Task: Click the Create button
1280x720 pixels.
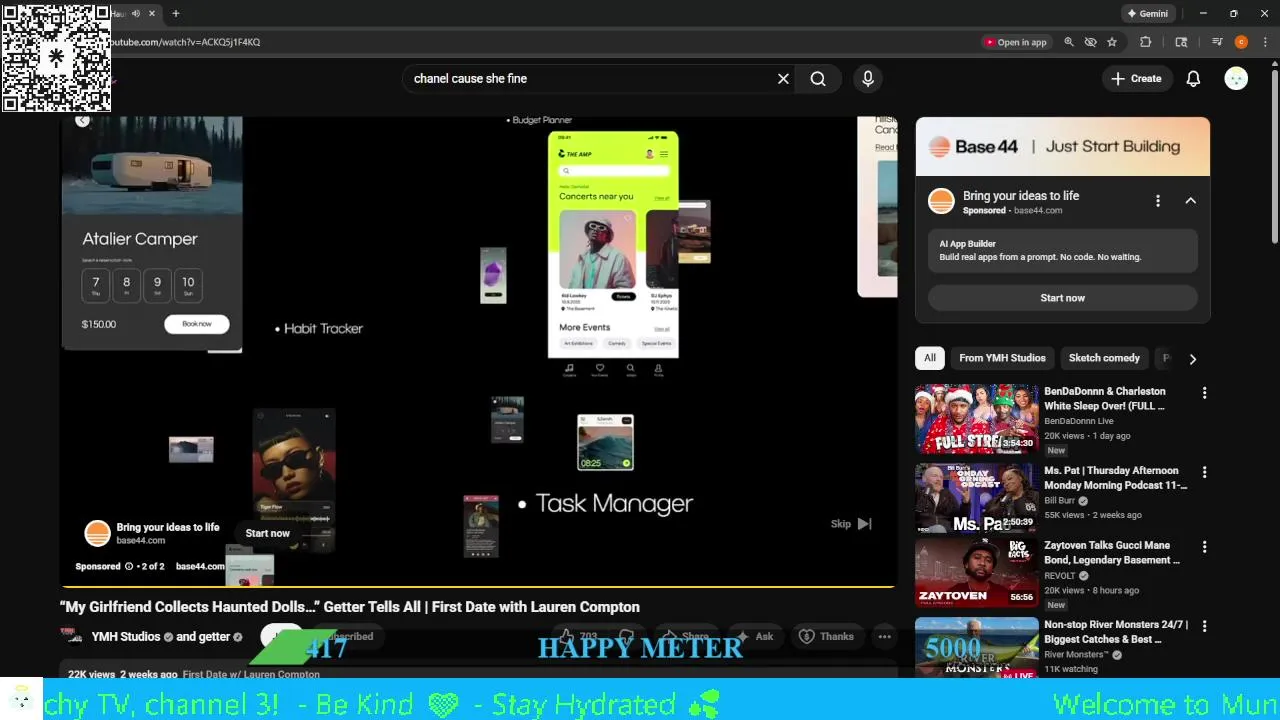Action: (x=1136, y=79)
